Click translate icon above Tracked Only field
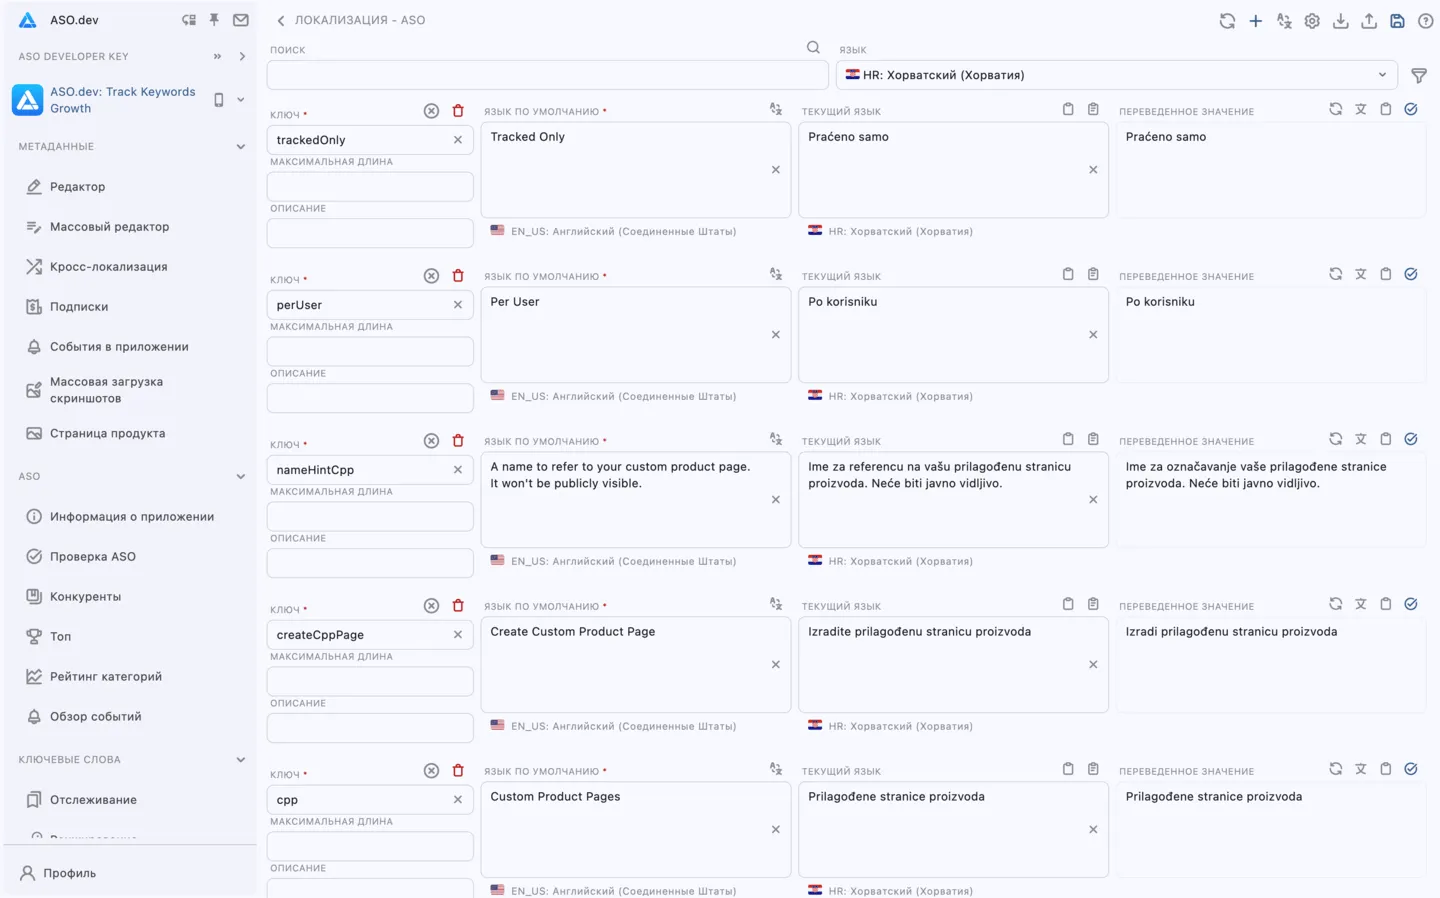 [776, 110]
